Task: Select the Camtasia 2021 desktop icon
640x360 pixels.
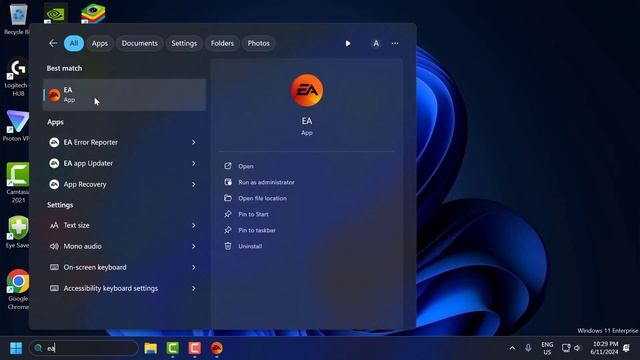Action: [x=18, y=183]
